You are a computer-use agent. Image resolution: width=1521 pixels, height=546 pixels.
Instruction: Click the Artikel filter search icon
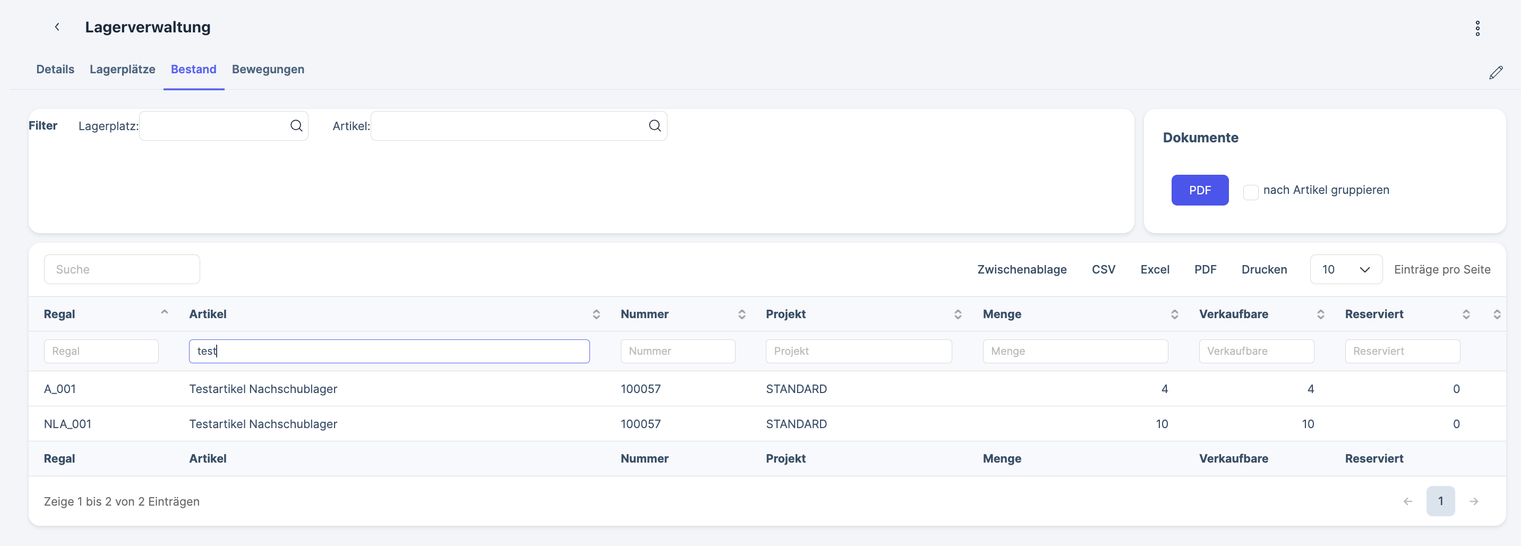pos(654,126)
